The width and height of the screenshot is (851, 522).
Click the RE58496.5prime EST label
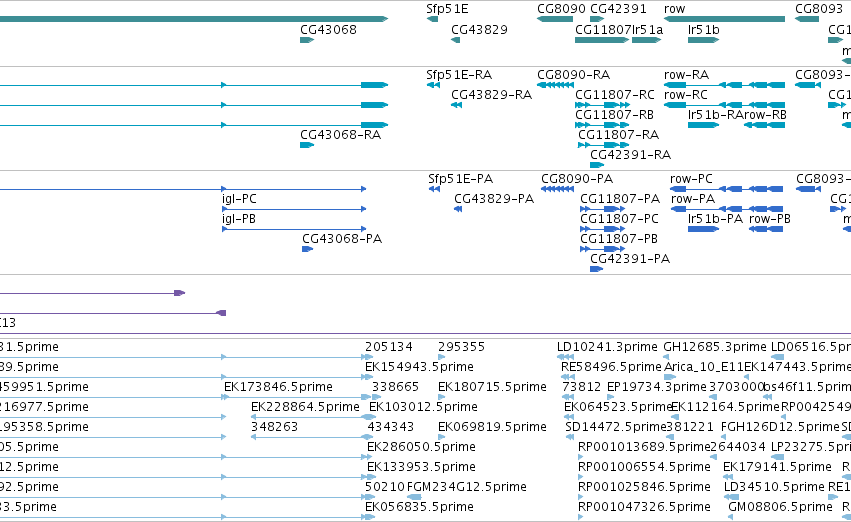(x=611, y=367)
